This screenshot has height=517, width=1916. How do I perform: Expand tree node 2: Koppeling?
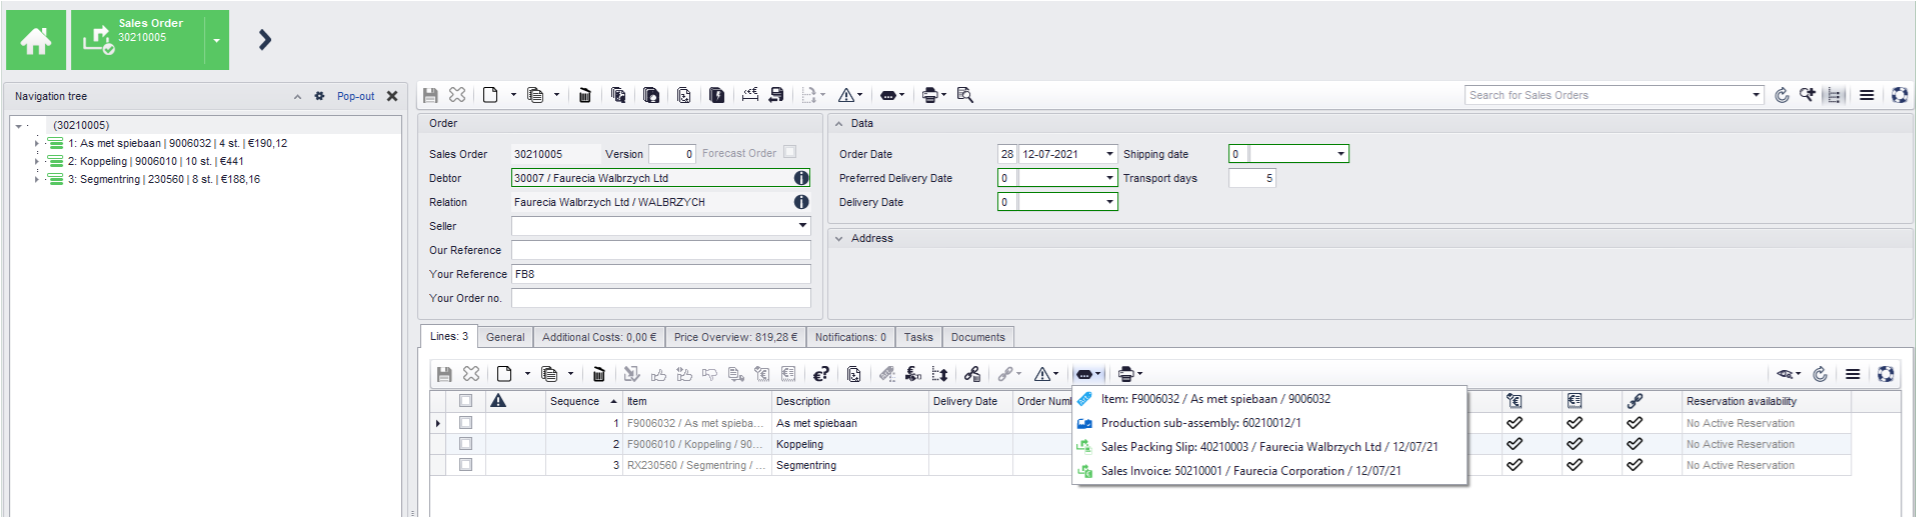[x=37, y=161]
